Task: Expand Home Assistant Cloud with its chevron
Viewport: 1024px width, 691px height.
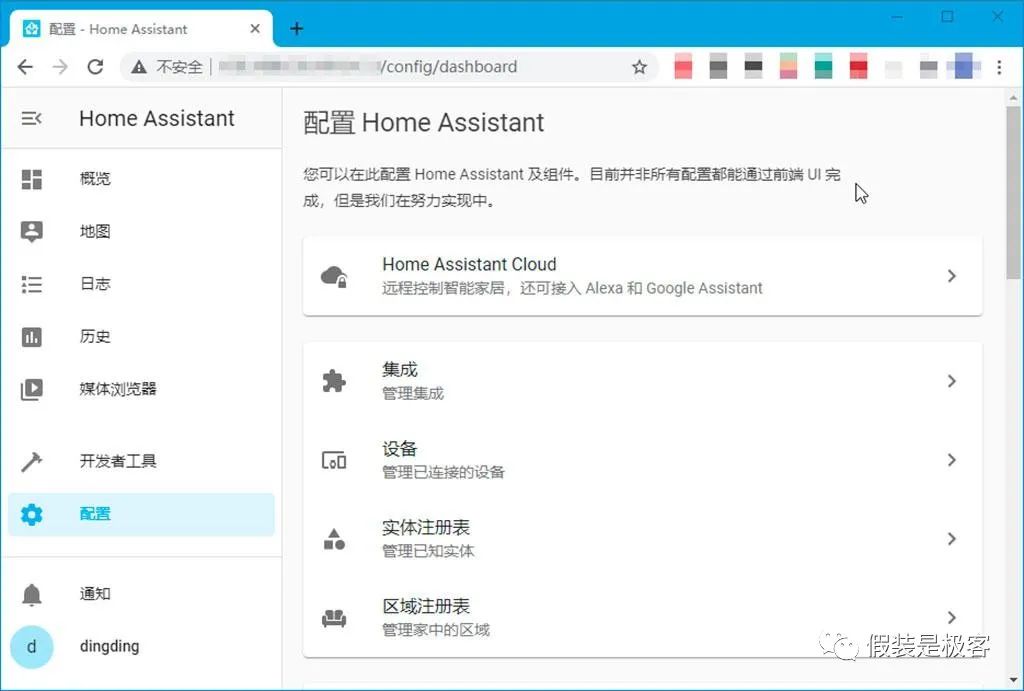Action: 952,276
